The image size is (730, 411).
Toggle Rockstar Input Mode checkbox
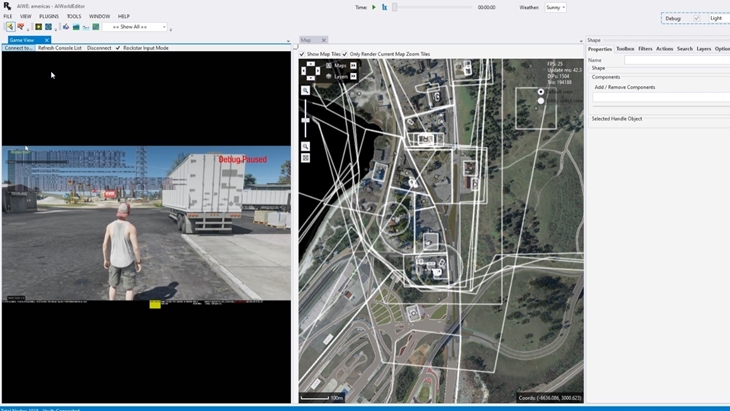(x=118, y=48)
